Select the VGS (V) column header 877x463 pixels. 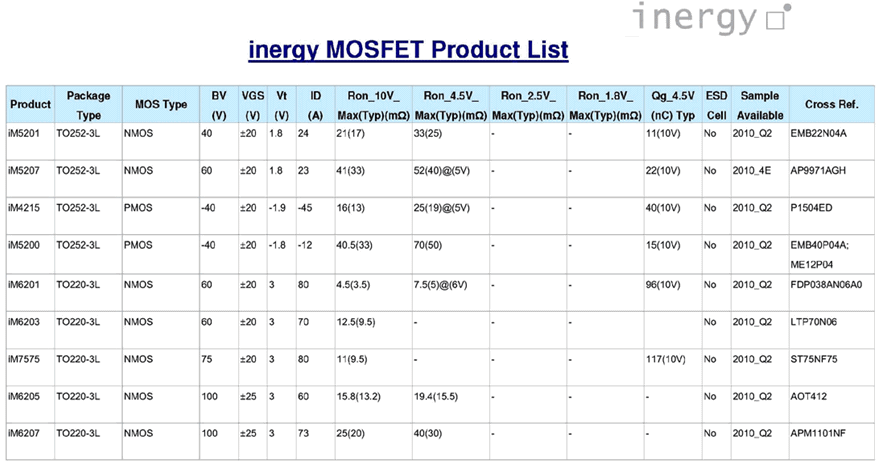(x=253, y=105)
